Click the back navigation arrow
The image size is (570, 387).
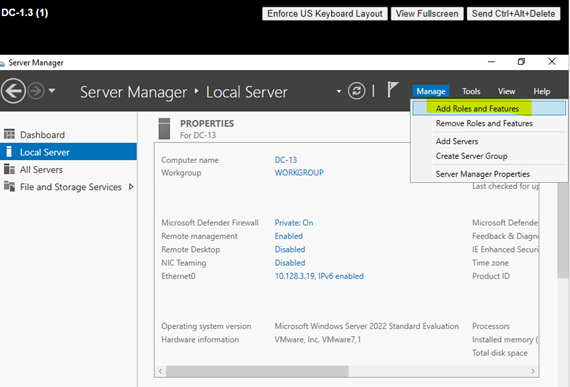coord(13,91)
